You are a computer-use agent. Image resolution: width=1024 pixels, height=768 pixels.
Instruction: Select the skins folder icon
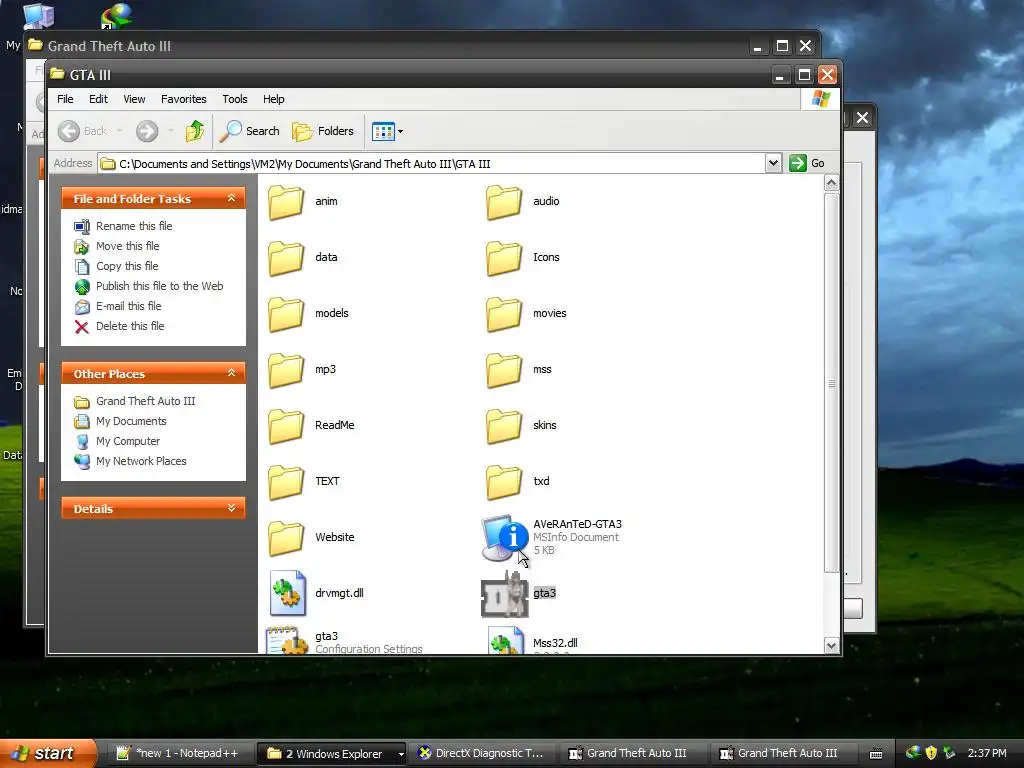click(504, 426)
